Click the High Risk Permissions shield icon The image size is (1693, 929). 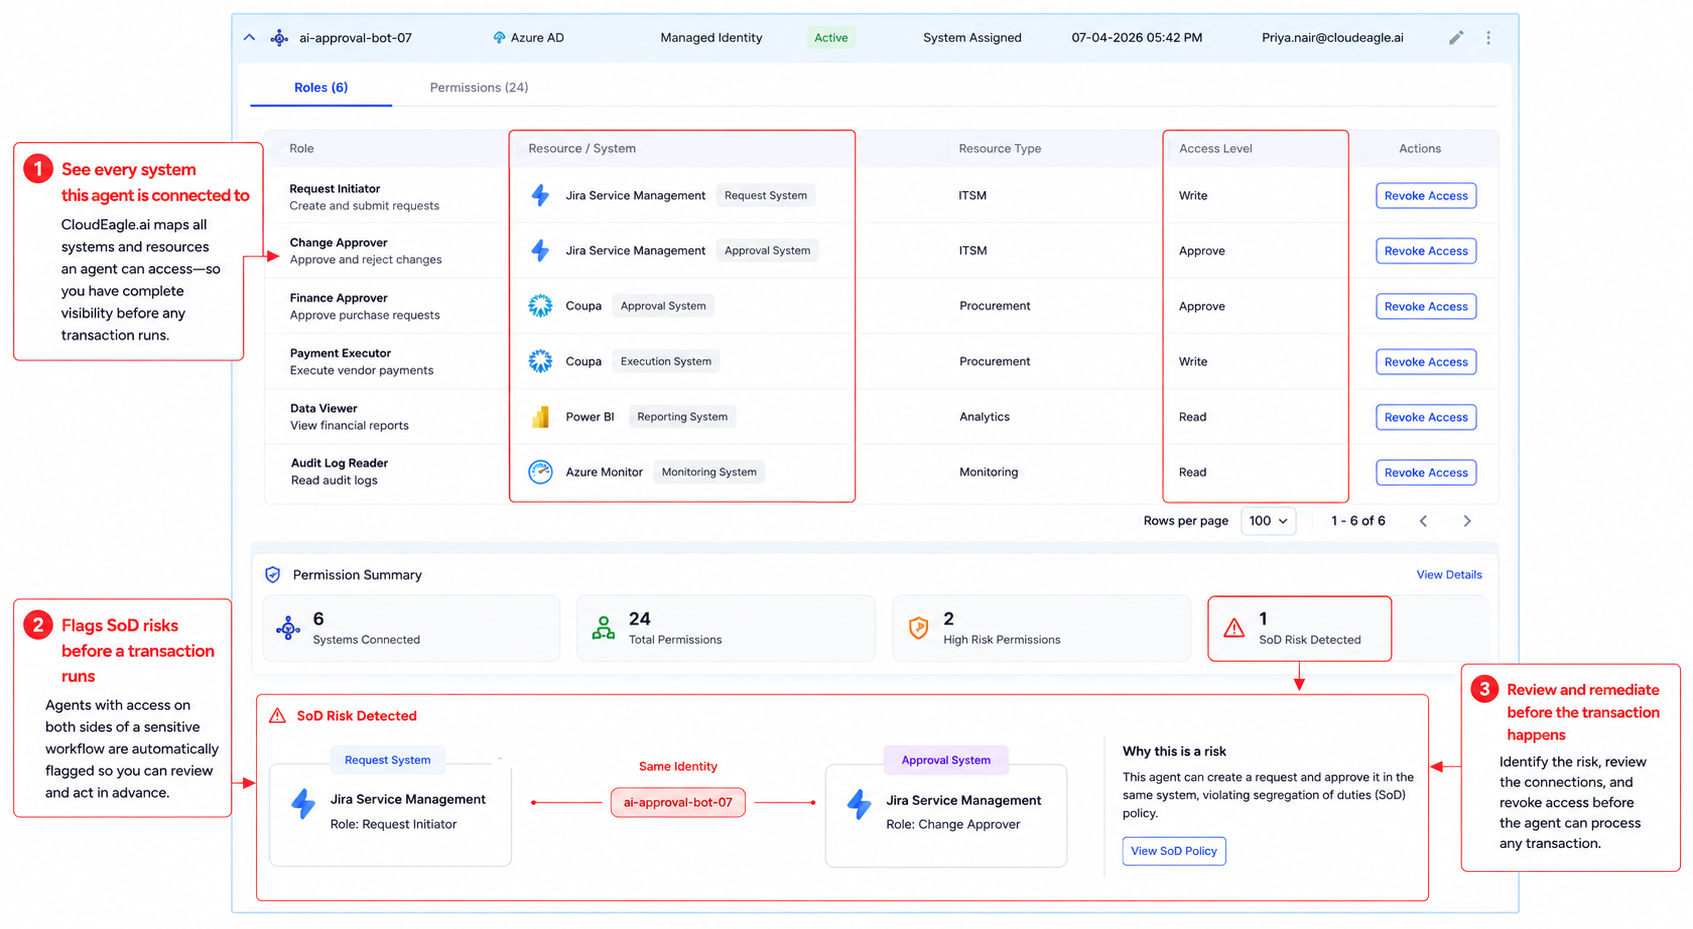pos(918,628)
